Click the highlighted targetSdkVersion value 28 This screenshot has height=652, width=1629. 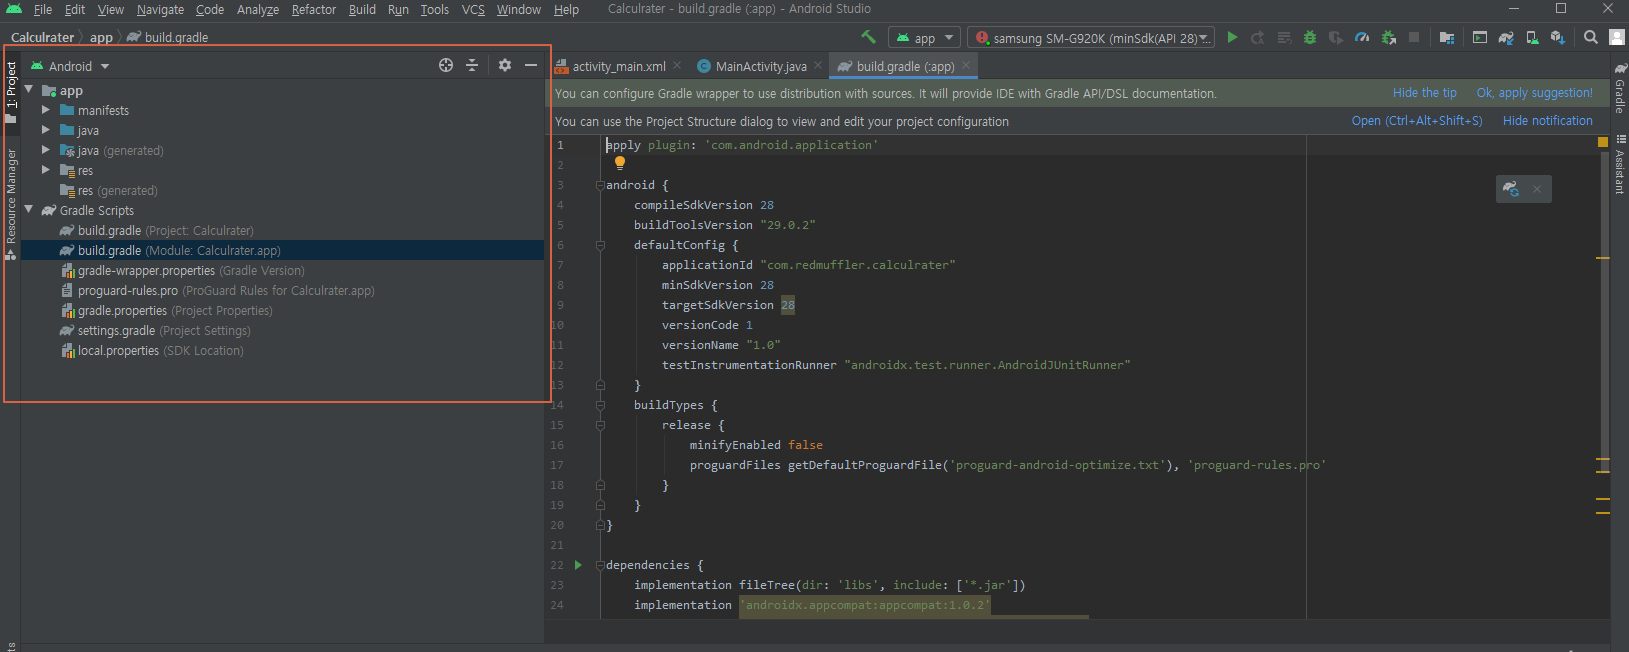(x=788, y=305)
